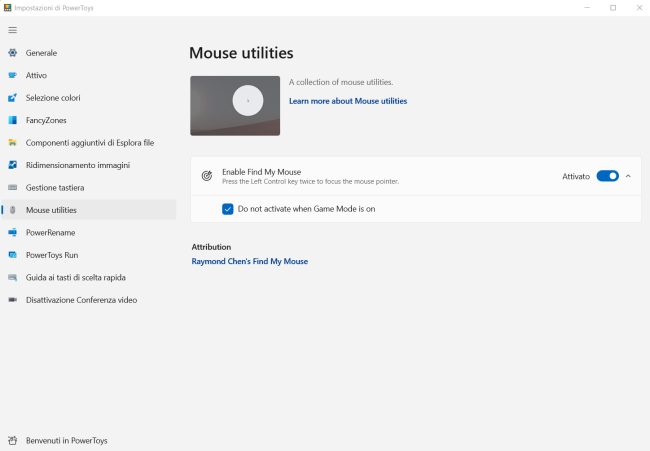650x451 pixels.
Task: Select Mouse utilities in sidebar
Action: pyautogui.click(x=88, y=210)
